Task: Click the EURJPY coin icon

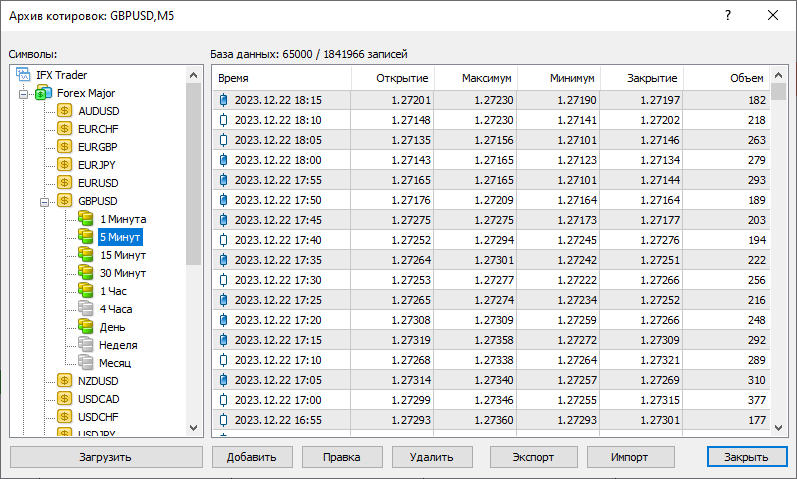Action: (65, 165)
